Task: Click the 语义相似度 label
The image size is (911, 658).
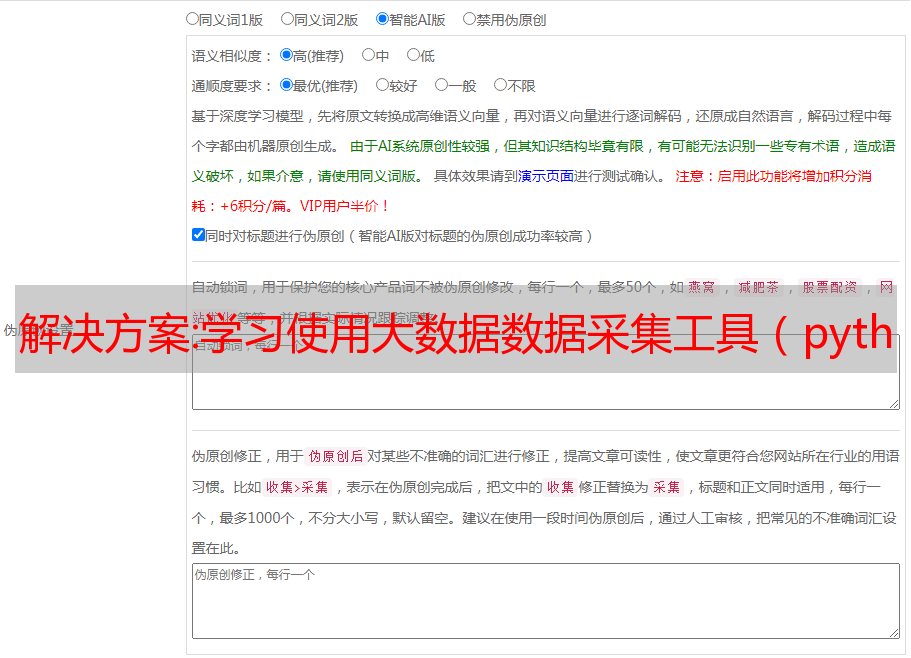Action: point(232,56)
